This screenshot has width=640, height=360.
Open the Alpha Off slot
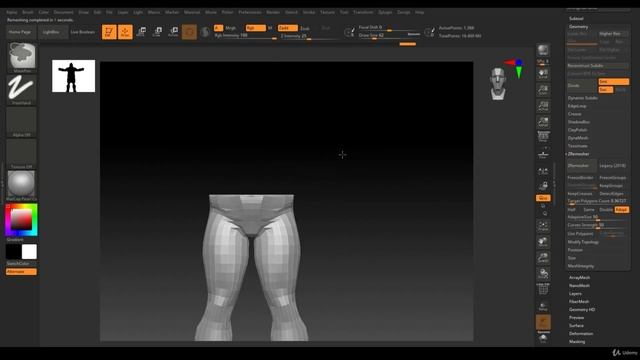coord(22,122)
